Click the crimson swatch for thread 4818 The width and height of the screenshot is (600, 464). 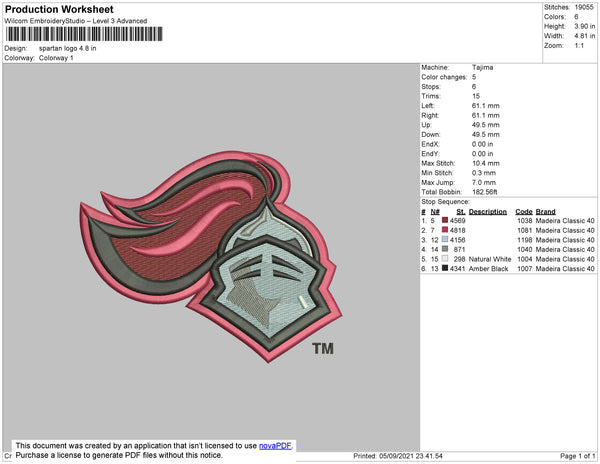coord(445,230)
